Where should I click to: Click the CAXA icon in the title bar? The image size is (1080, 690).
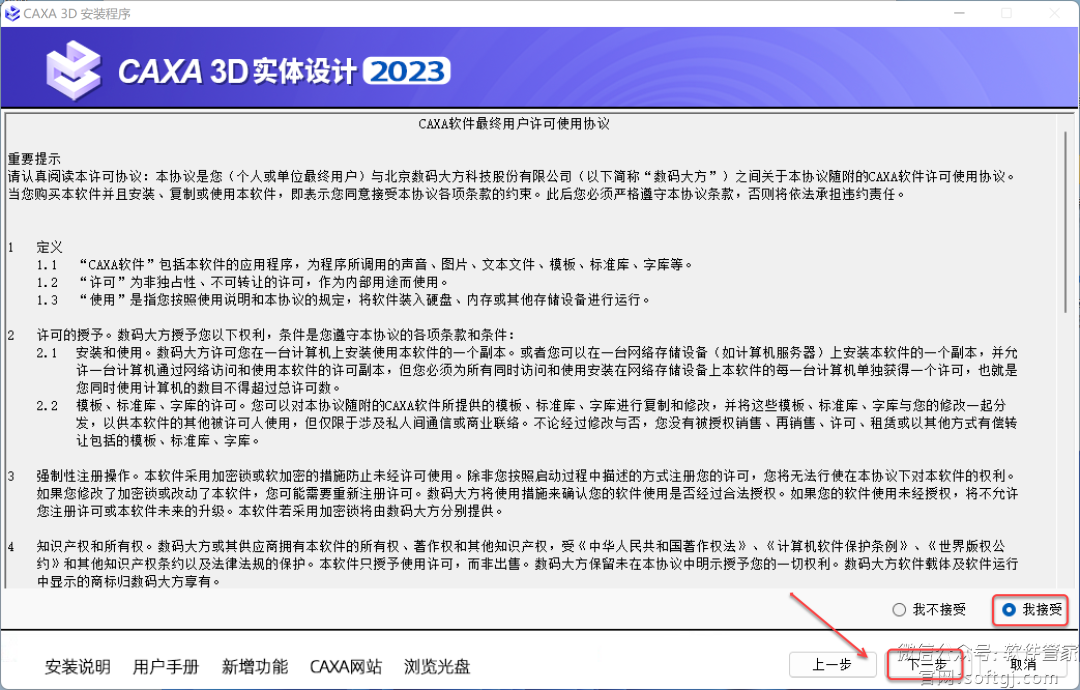[x=12, y=14]
